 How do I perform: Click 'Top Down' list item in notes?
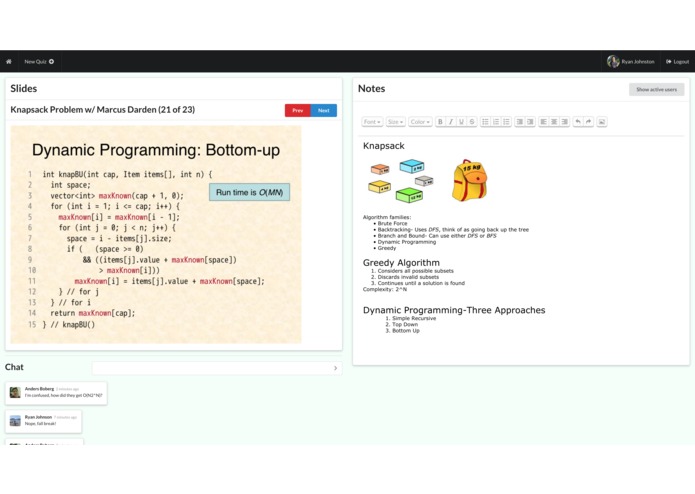coord(405,324)
